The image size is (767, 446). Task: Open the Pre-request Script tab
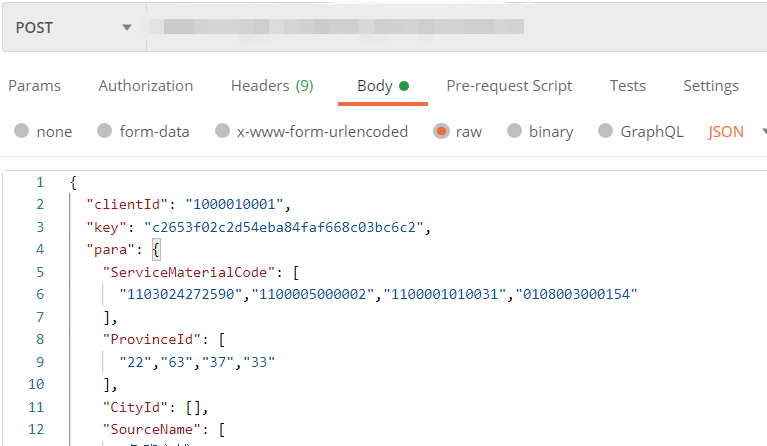coord(509,86)
